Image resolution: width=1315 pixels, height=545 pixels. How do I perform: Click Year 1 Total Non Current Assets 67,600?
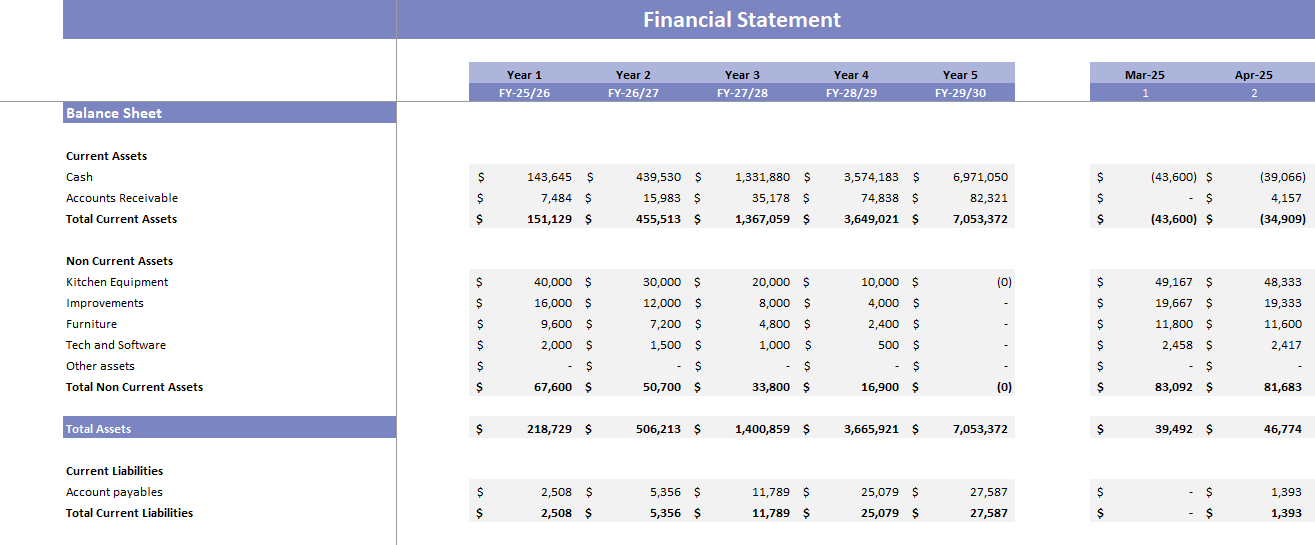pyautogui.click(x=553, y=387)
